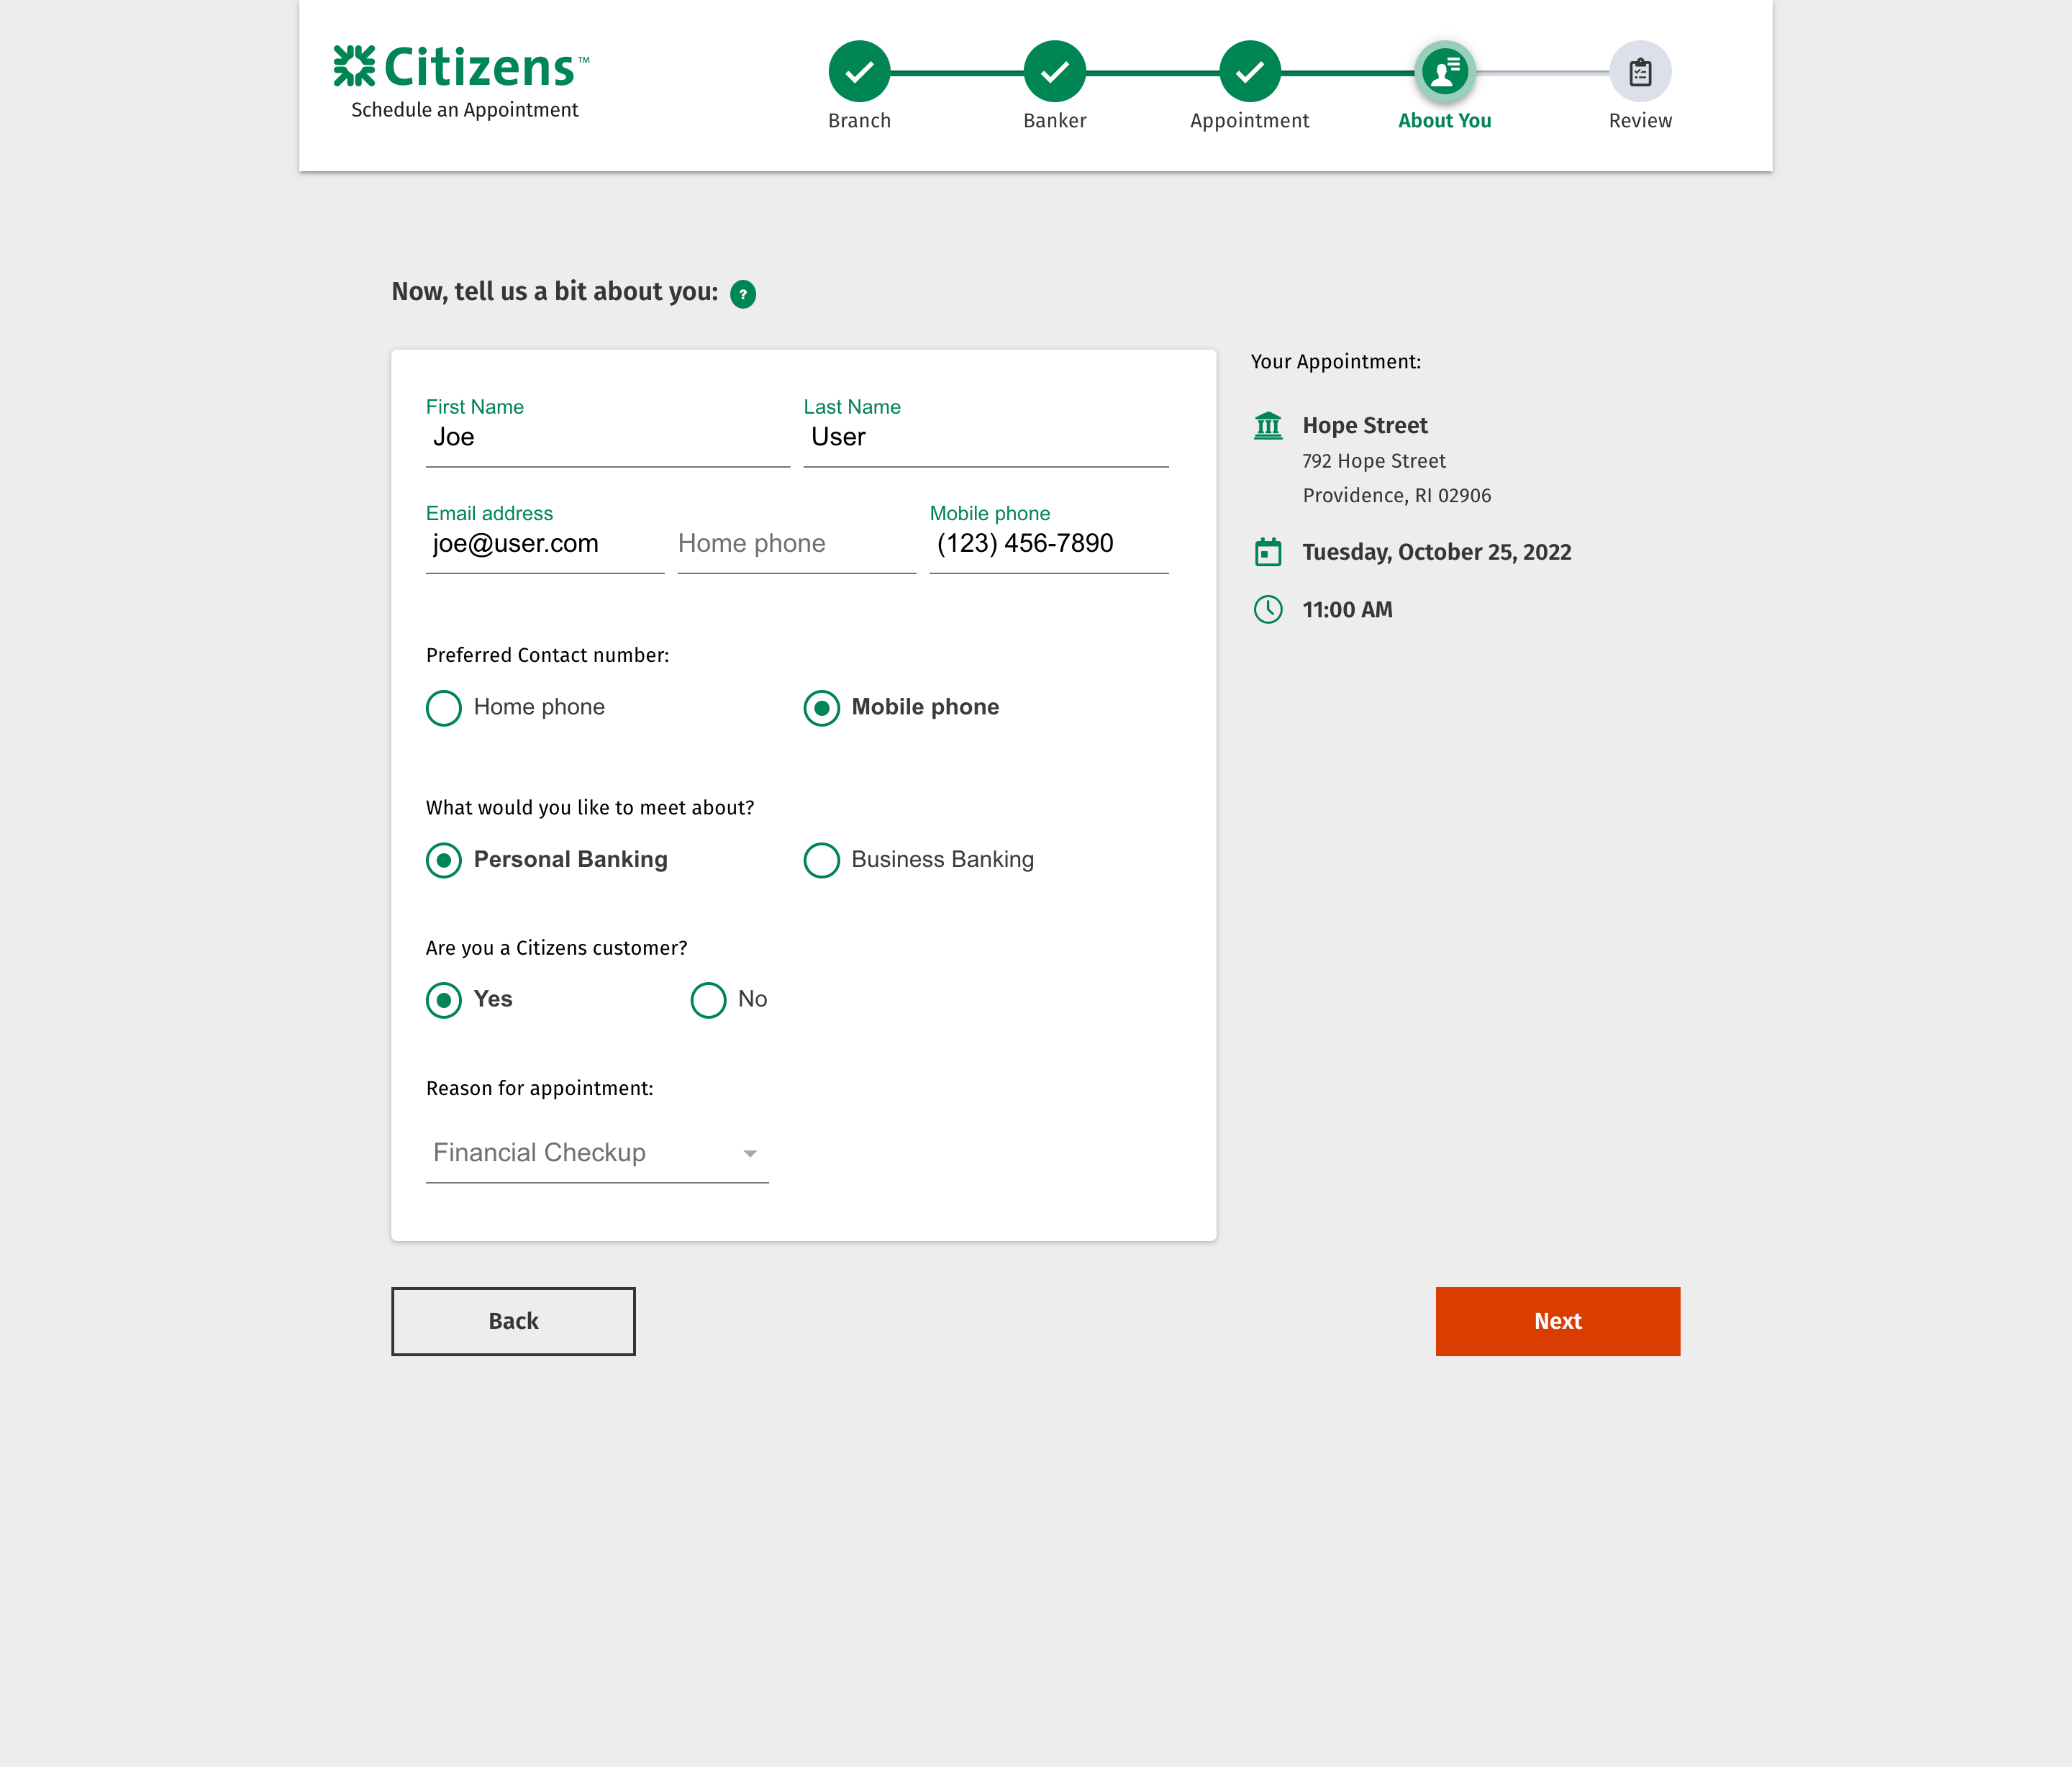Click the Citizens logo
Image resolution: width=2072 pixels, height=1767 pixels.
point(461,68)
